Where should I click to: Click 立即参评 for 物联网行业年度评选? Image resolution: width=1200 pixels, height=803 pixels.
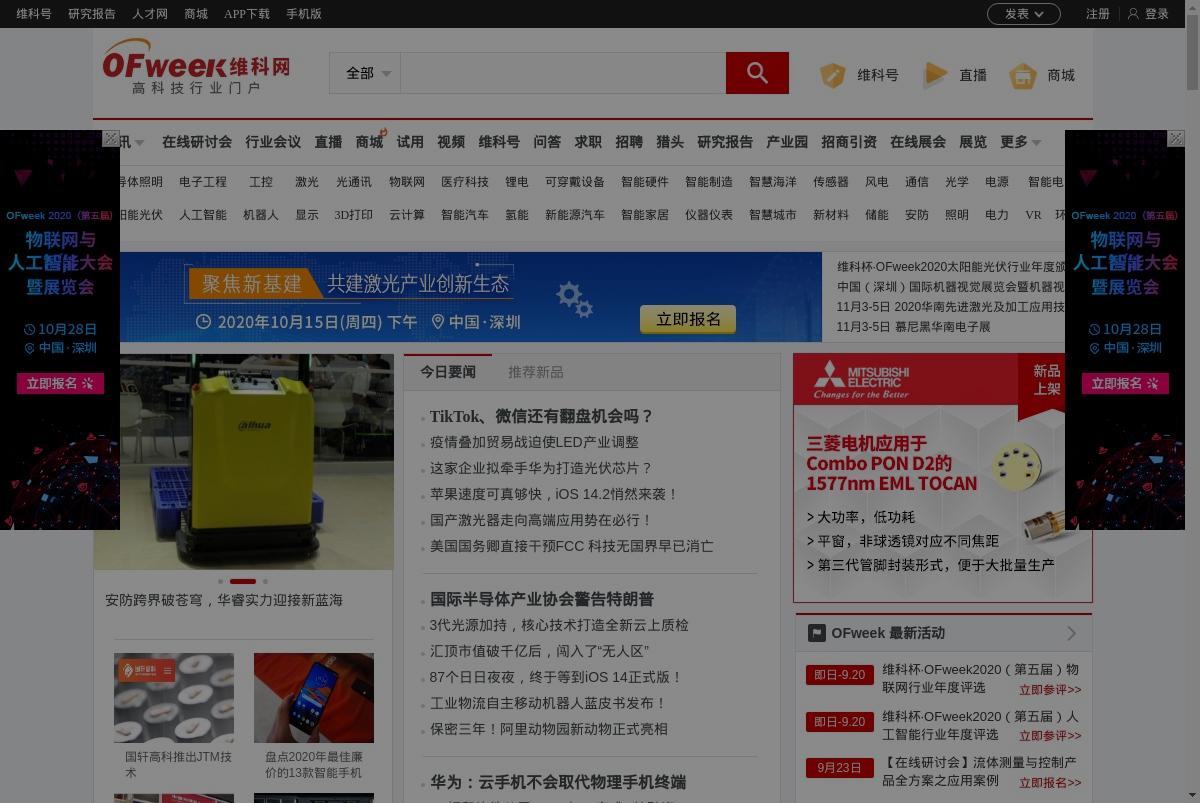point(1050,690)
